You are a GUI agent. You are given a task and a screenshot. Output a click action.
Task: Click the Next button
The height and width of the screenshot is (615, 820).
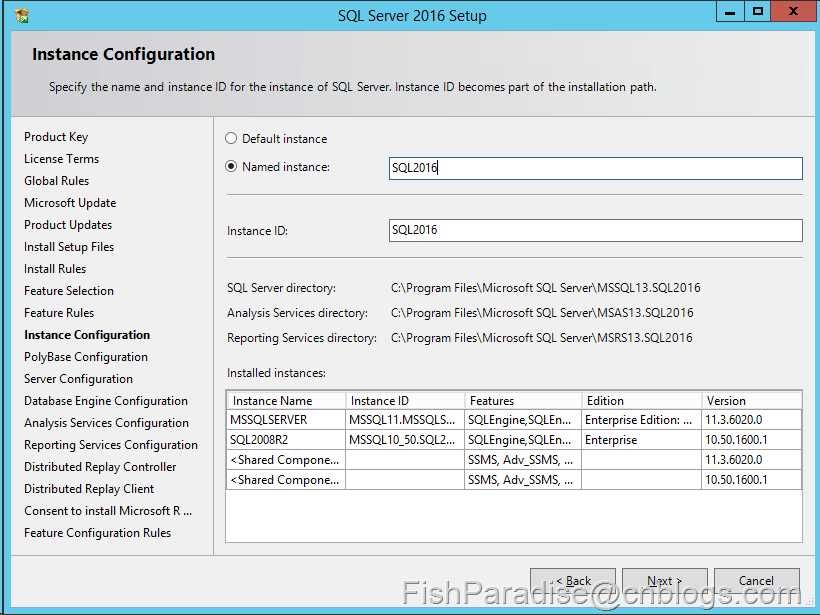(x=665, y=581)
